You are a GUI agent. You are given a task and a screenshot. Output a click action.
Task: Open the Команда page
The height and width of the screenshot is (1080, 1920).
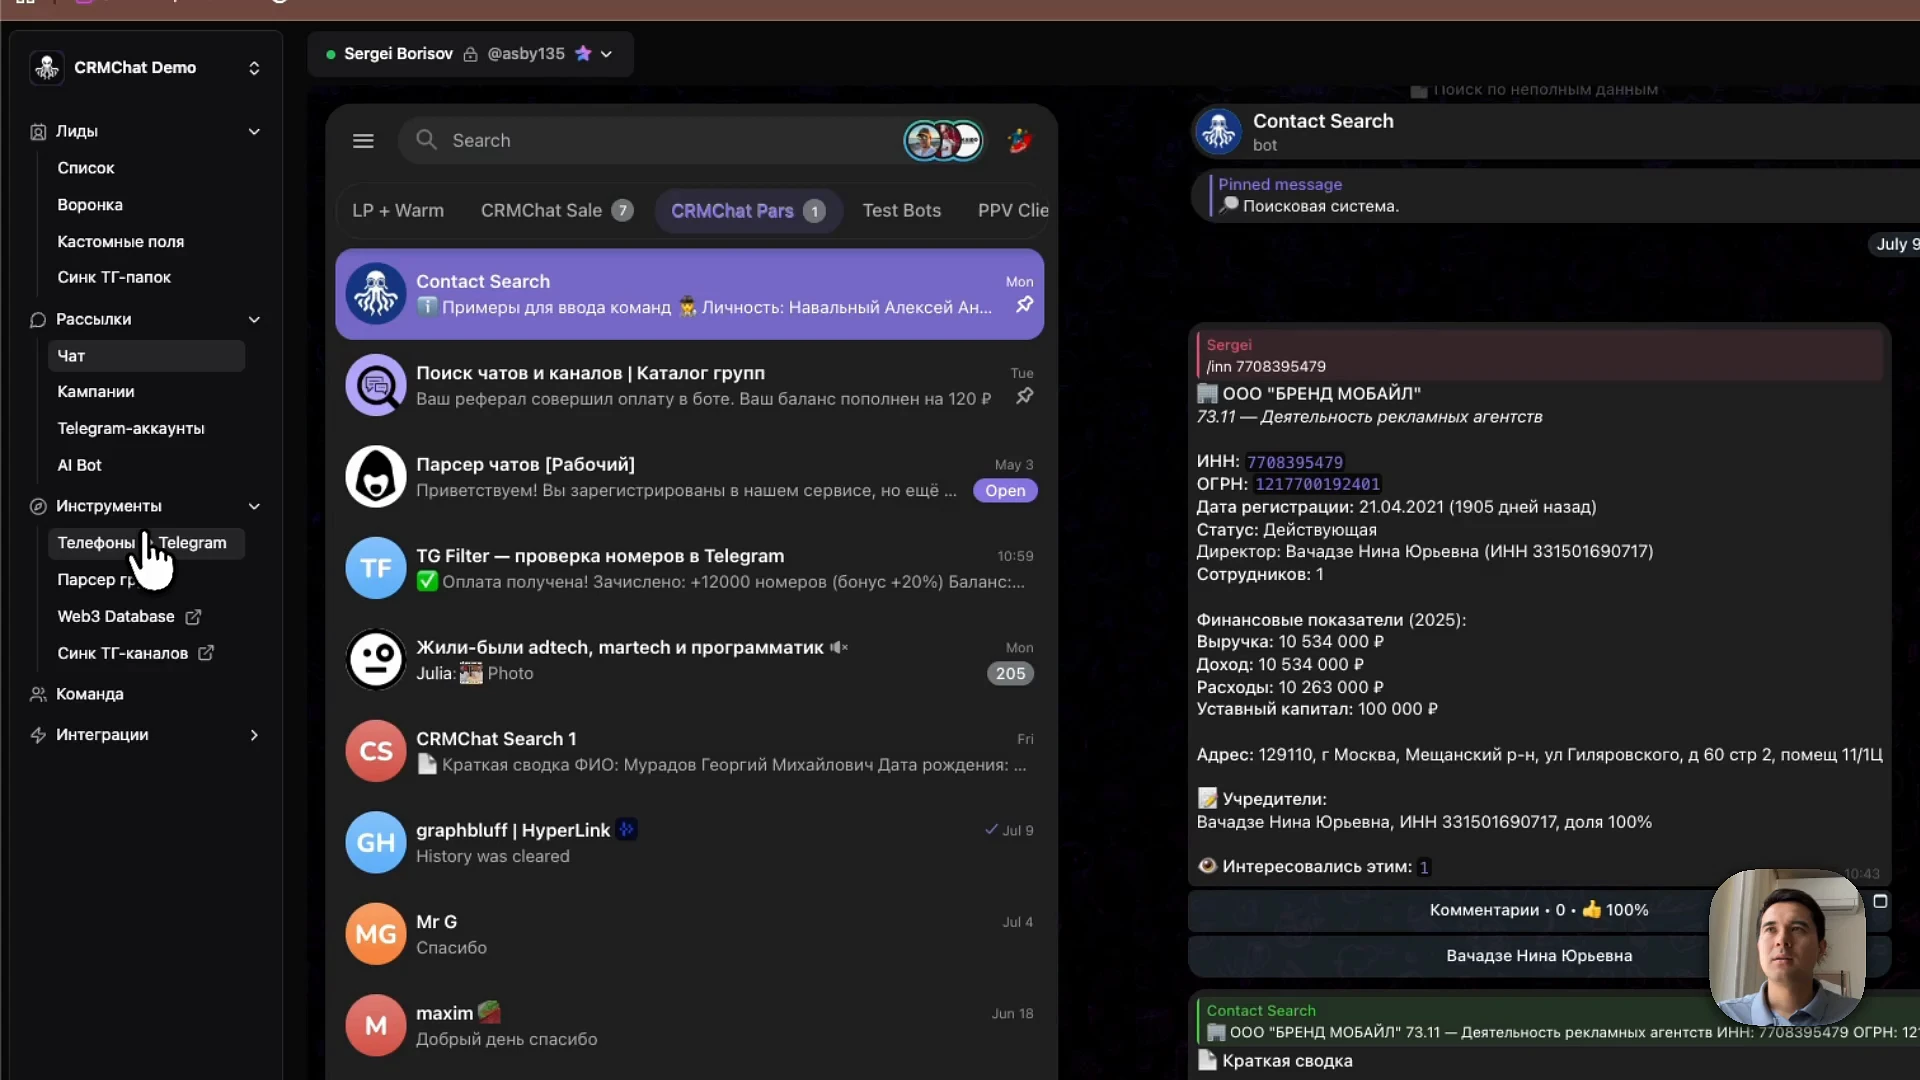pos(90,694)
